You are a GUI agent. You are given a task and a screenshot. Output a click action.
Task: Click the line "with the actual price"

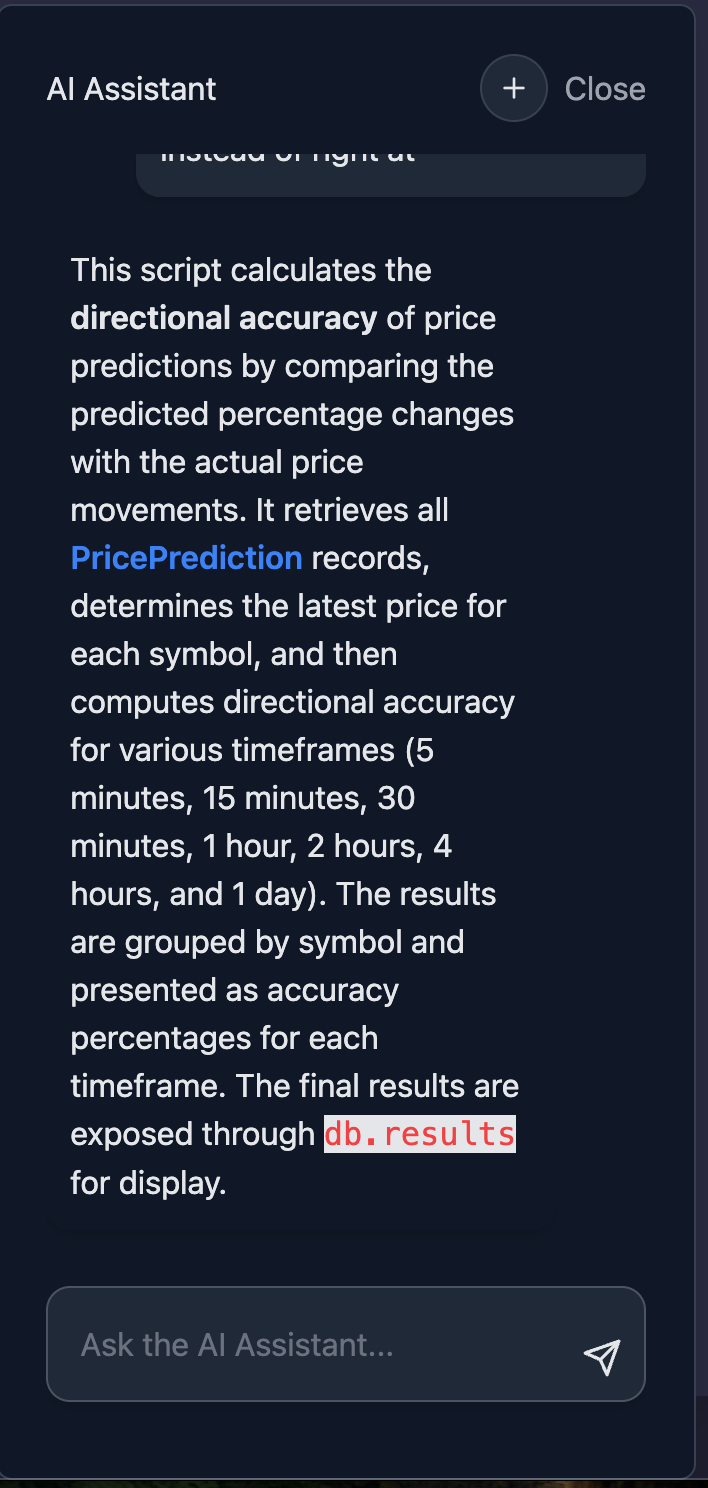tap(216, 462)
